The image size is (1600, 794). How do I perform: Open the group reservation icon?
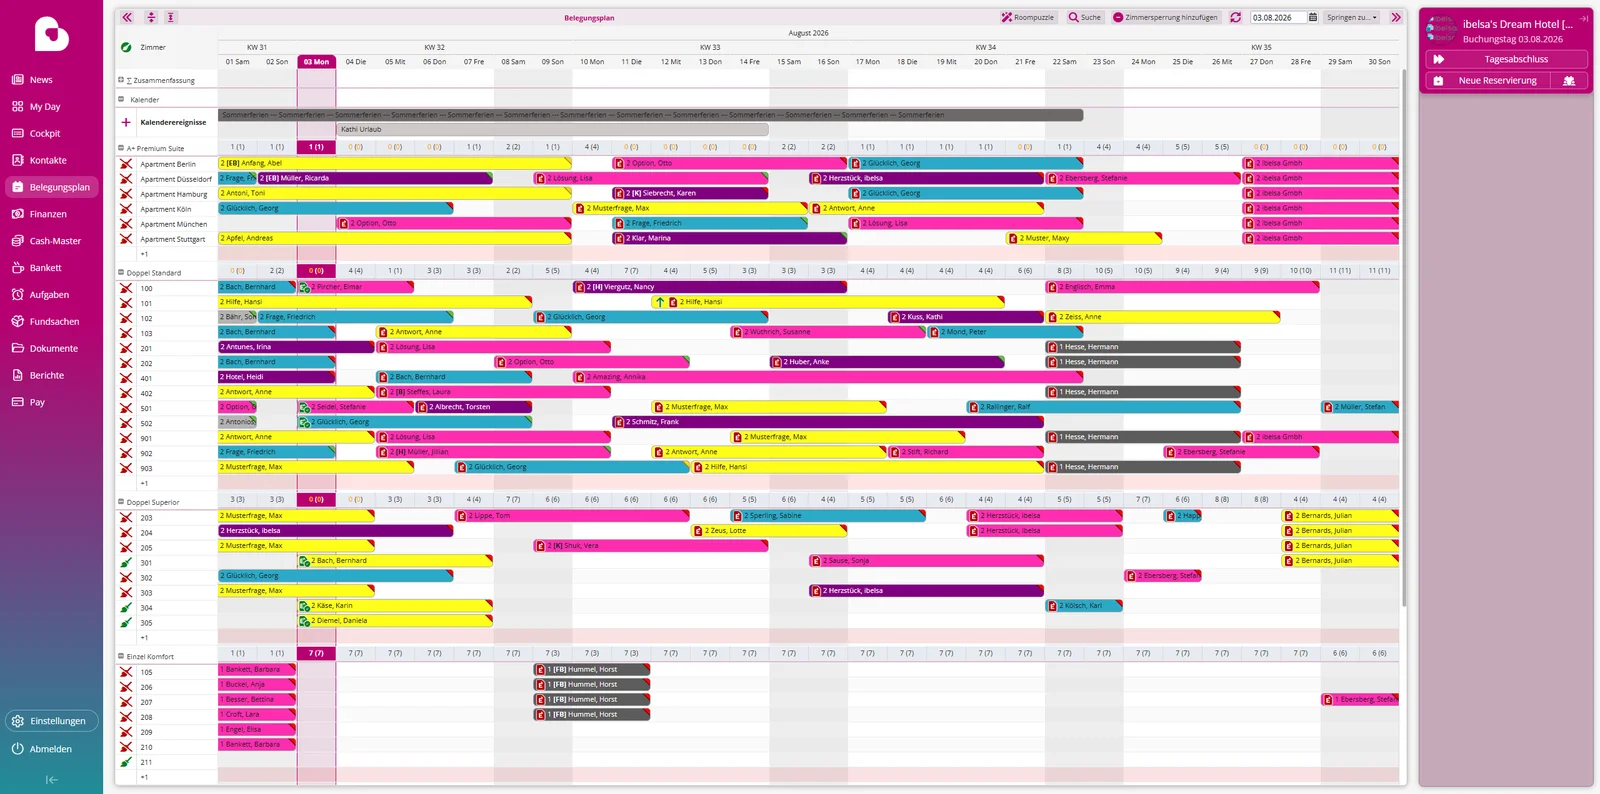(1569, 81)
